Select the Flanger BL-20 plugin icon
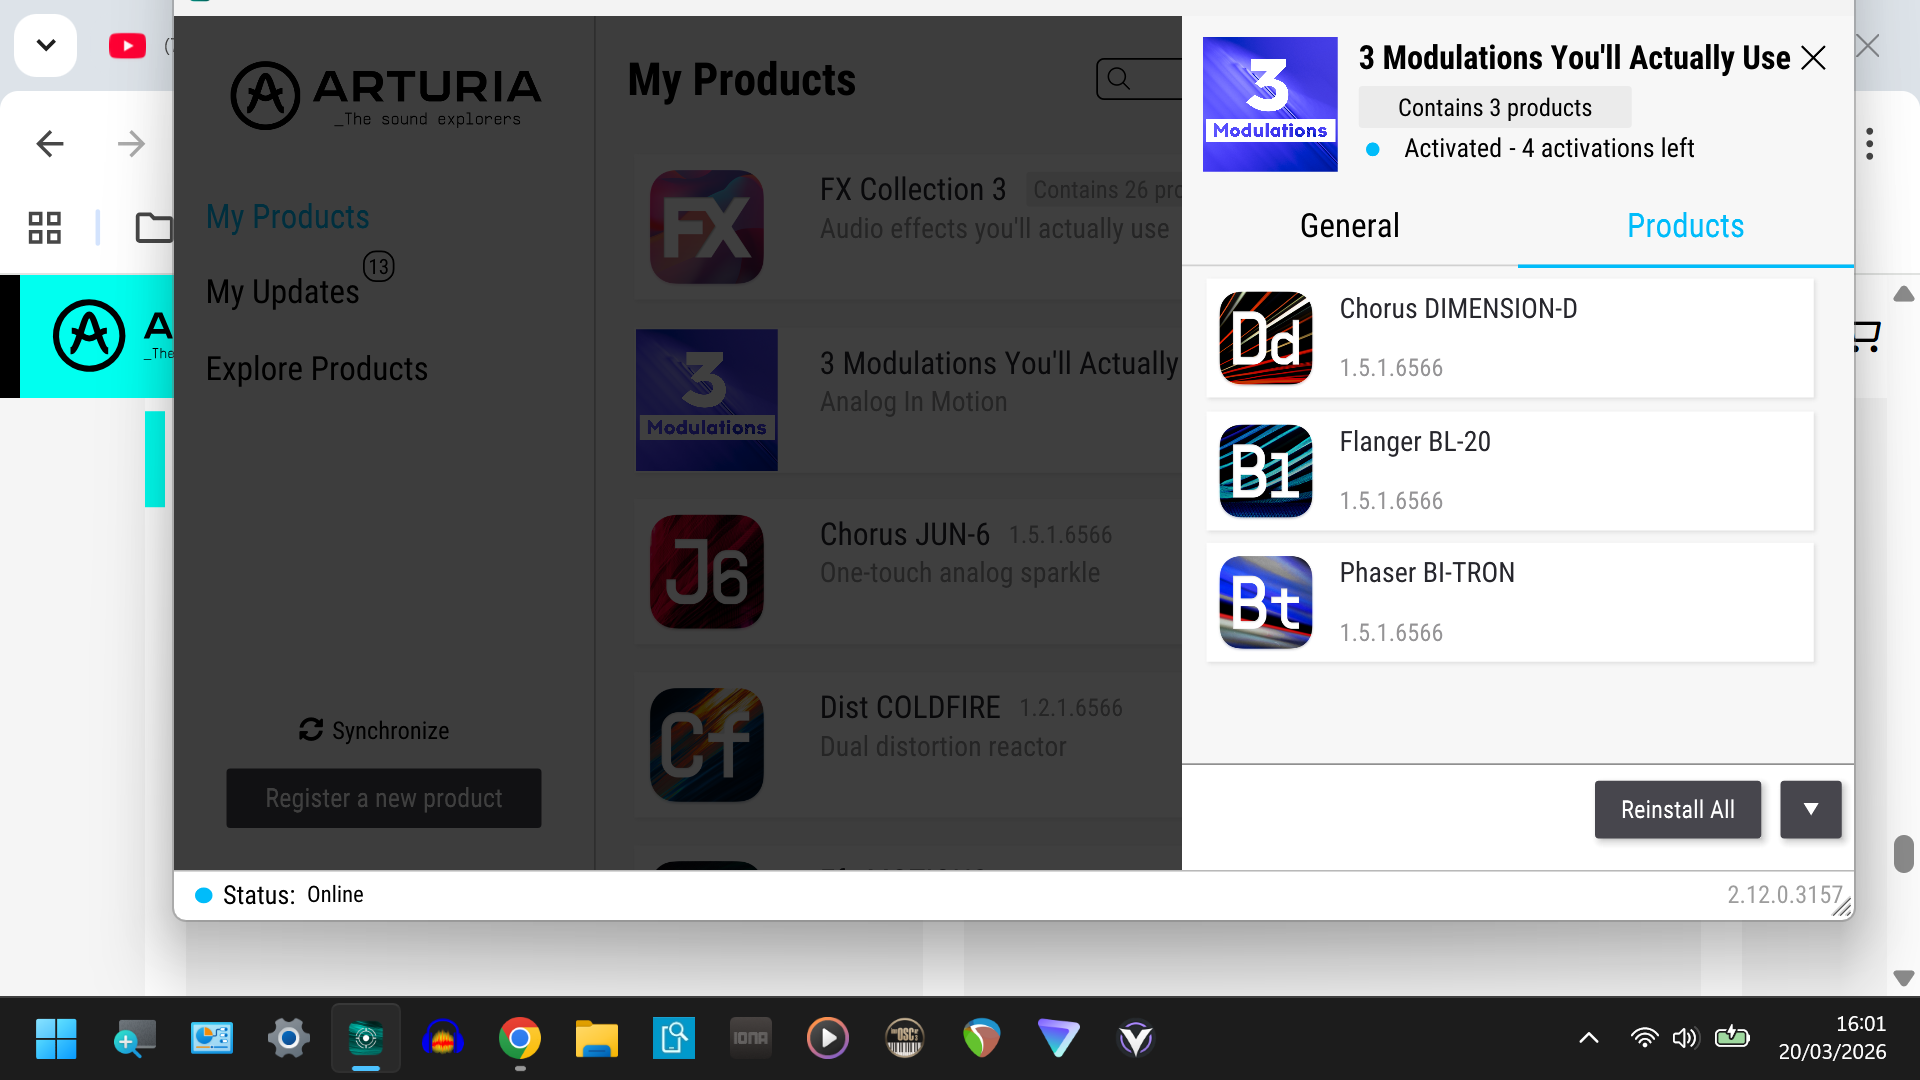Viewport: 1920px width, 1080px height. pyautogui.click(x=1265, y=471)
